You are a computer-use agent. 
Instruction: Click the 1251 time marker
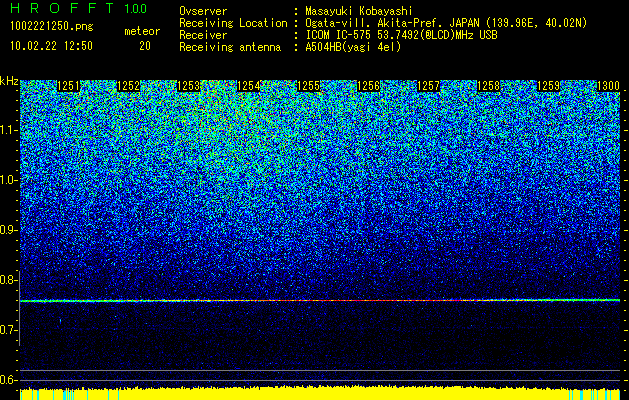[69, 86]
